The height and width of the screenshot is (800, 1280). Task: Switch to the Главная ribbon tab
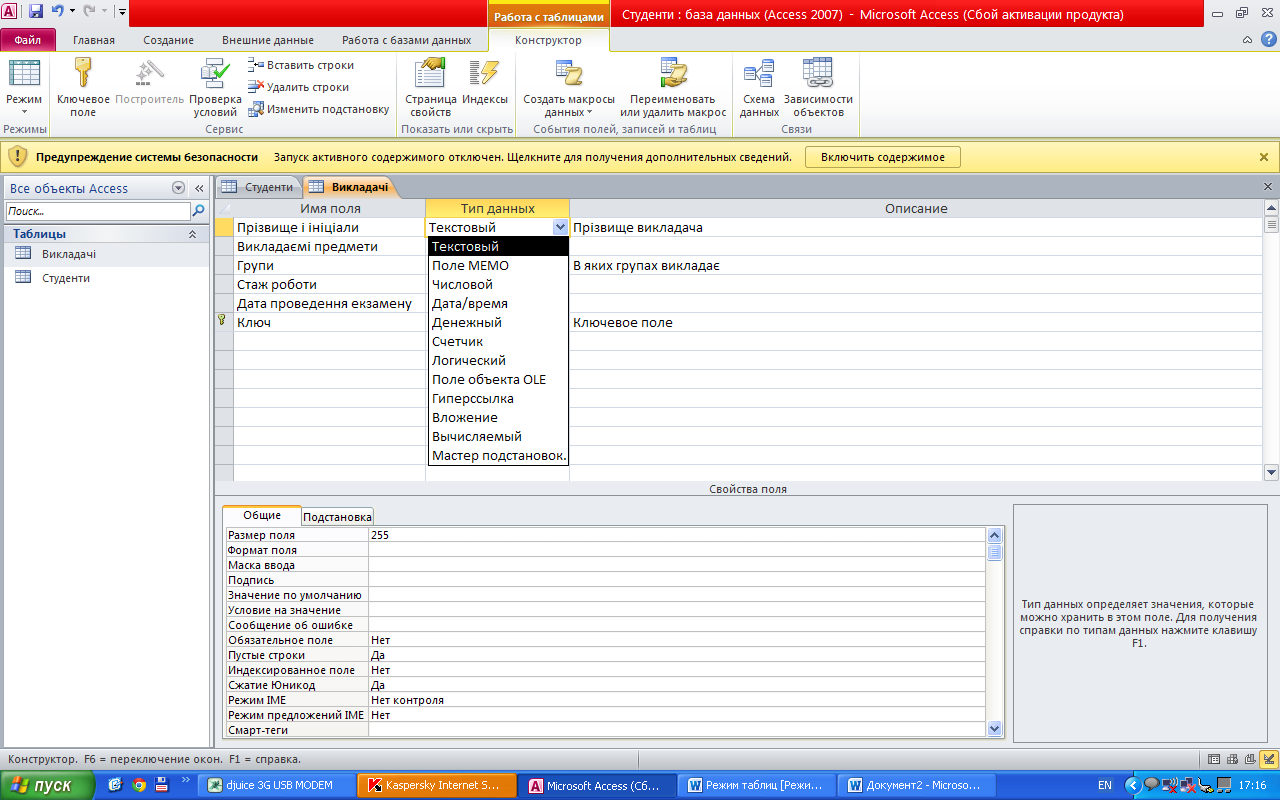94,40
